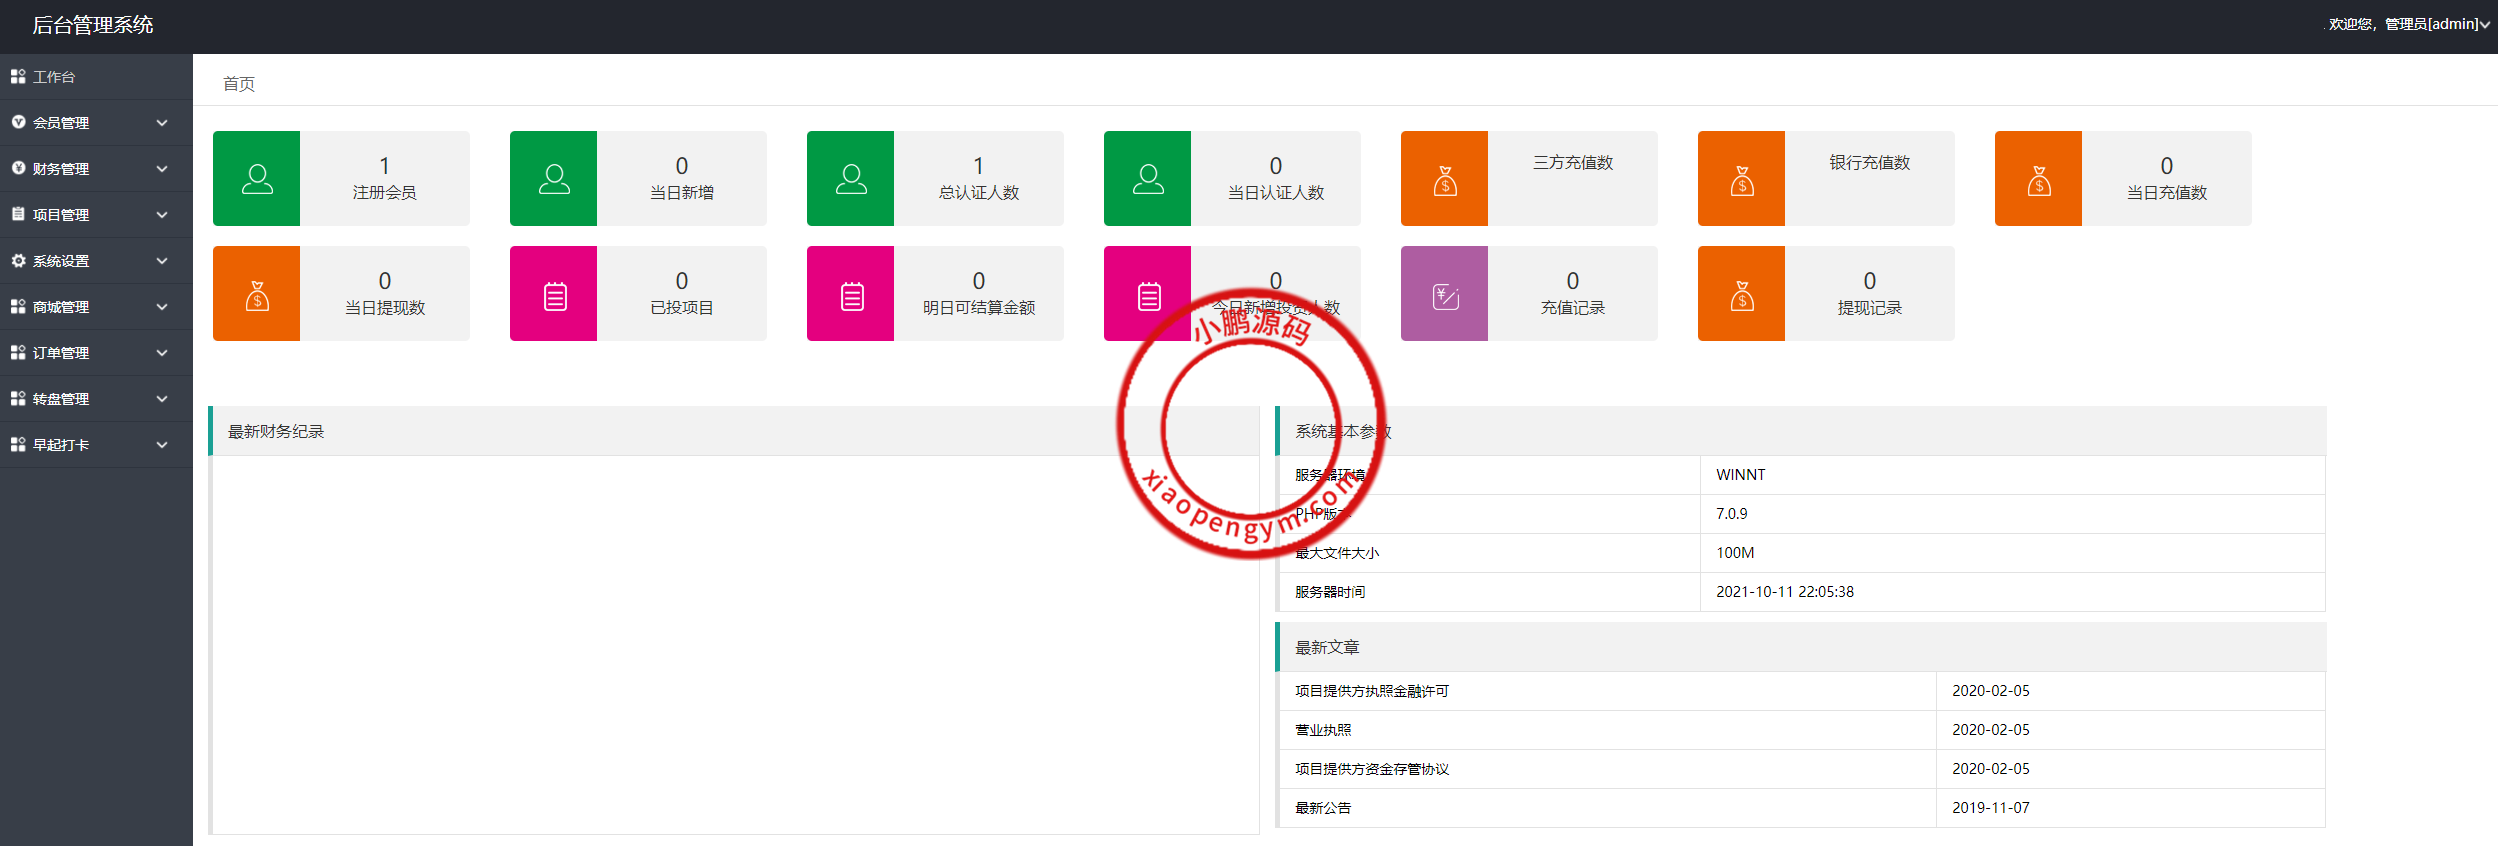This screenshot has width=2498, height=846.
Task: Open the 工作台 sidebar item
Action: pyautogui.click(x=54, y=77)
